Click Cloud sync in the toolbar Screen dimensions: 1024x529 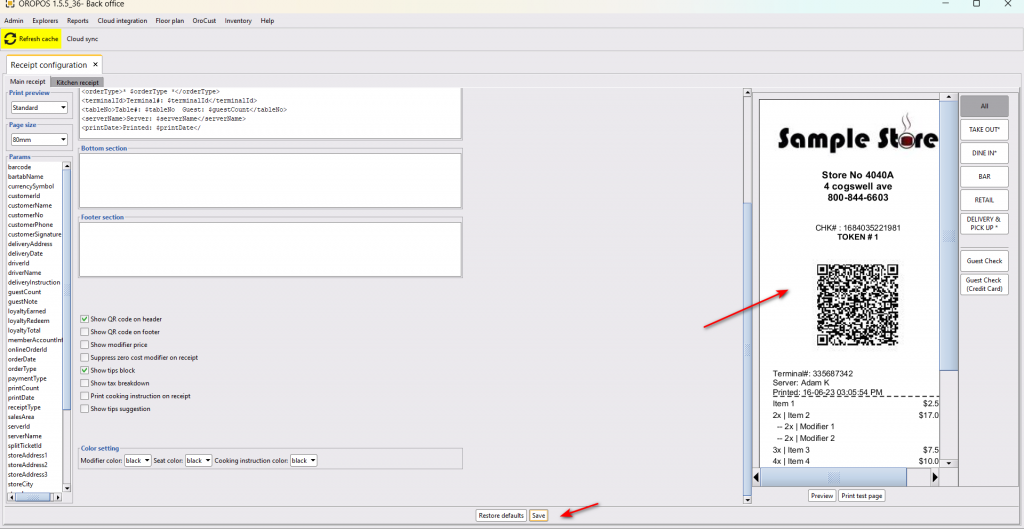coord(82,39)
